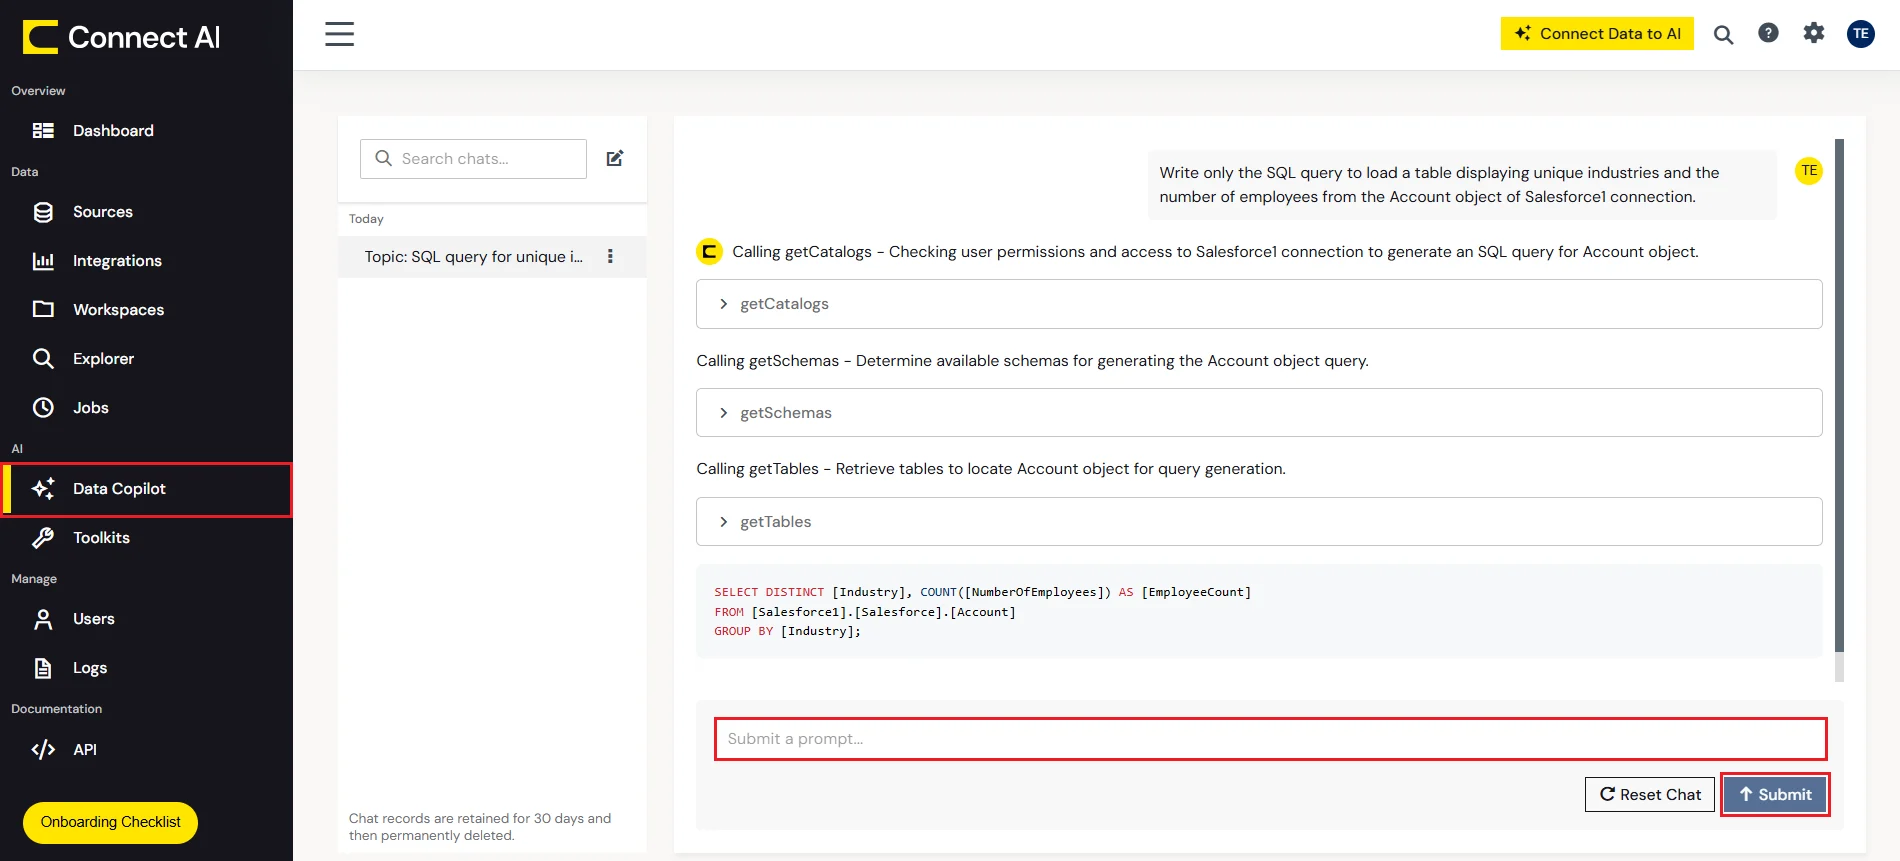Toggle the hamburger sidebar menu
Image resolution: width=1900 pixels, height=861 pixels.
tap(339, 34)
